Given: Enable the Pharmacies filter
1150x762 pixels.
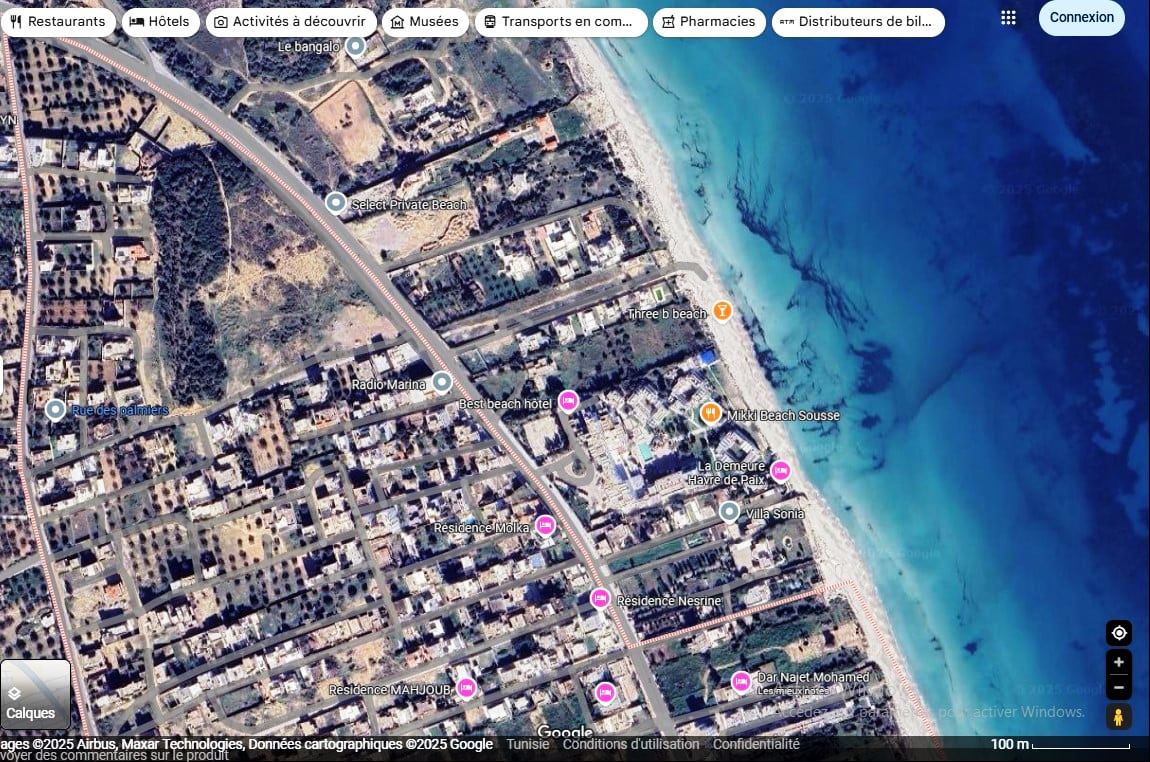Looking at the screenshot, I should (x=708, y=21).
